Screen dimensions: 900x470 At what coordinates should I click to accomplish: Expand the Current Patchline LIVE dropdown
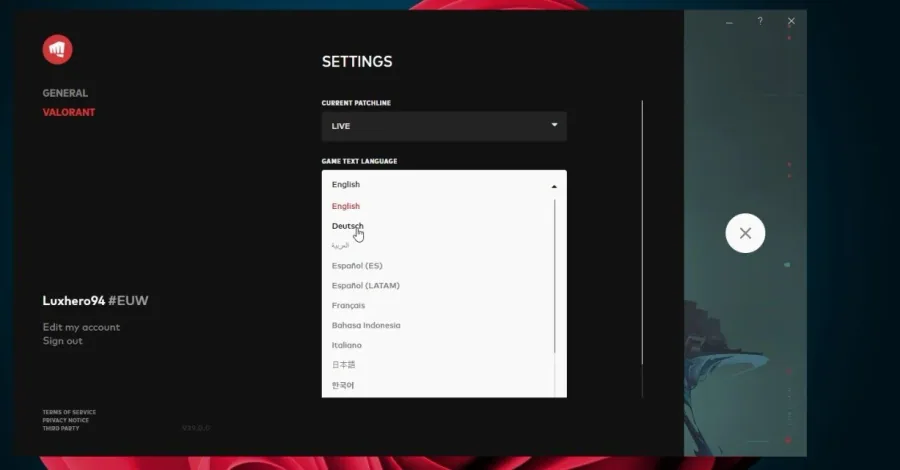click(444, 126)
